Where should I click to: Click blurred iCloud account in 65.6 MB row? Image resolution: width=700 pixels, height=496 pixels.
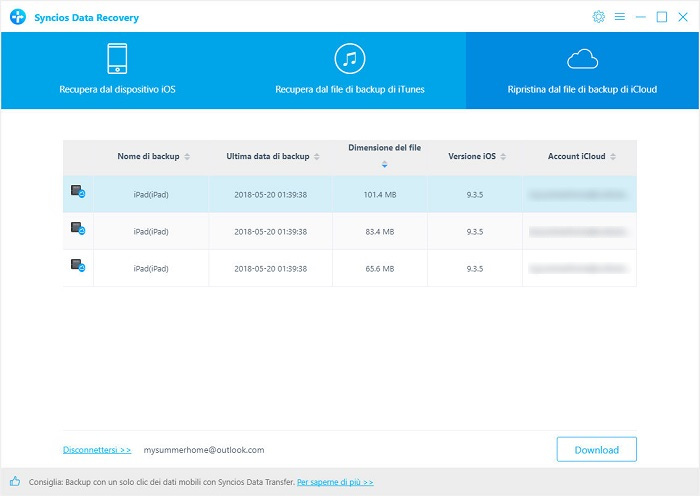coord(577,269)
